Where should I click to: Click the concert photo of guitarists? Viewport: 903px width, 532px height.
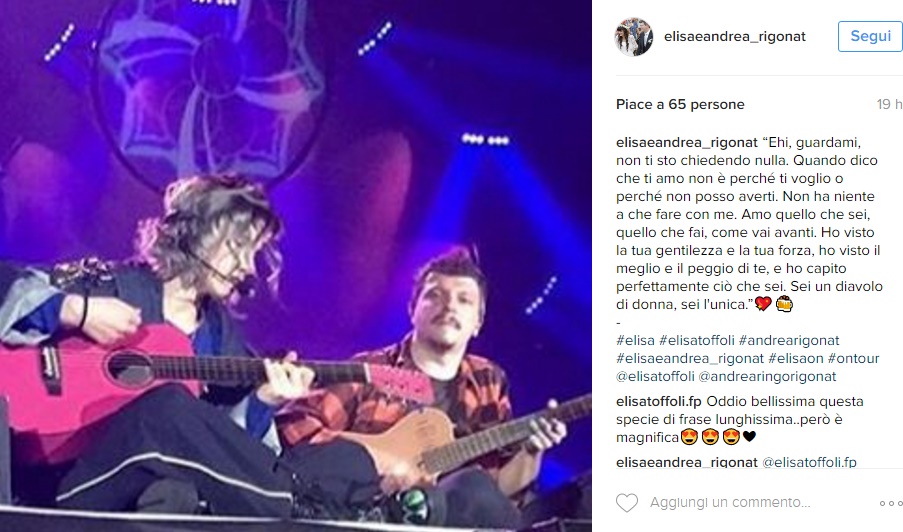click(x=296, y=266)
